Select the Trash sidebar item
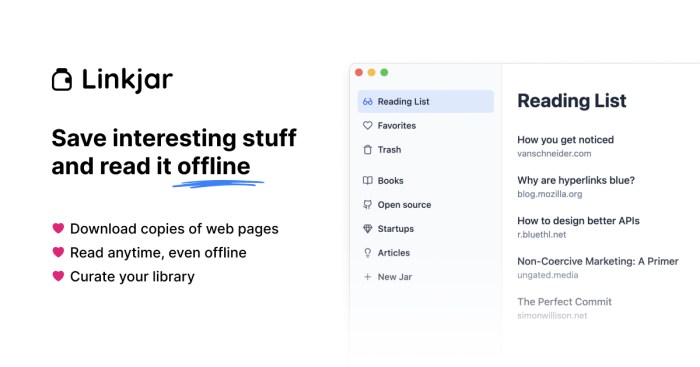 click(425, 150)
